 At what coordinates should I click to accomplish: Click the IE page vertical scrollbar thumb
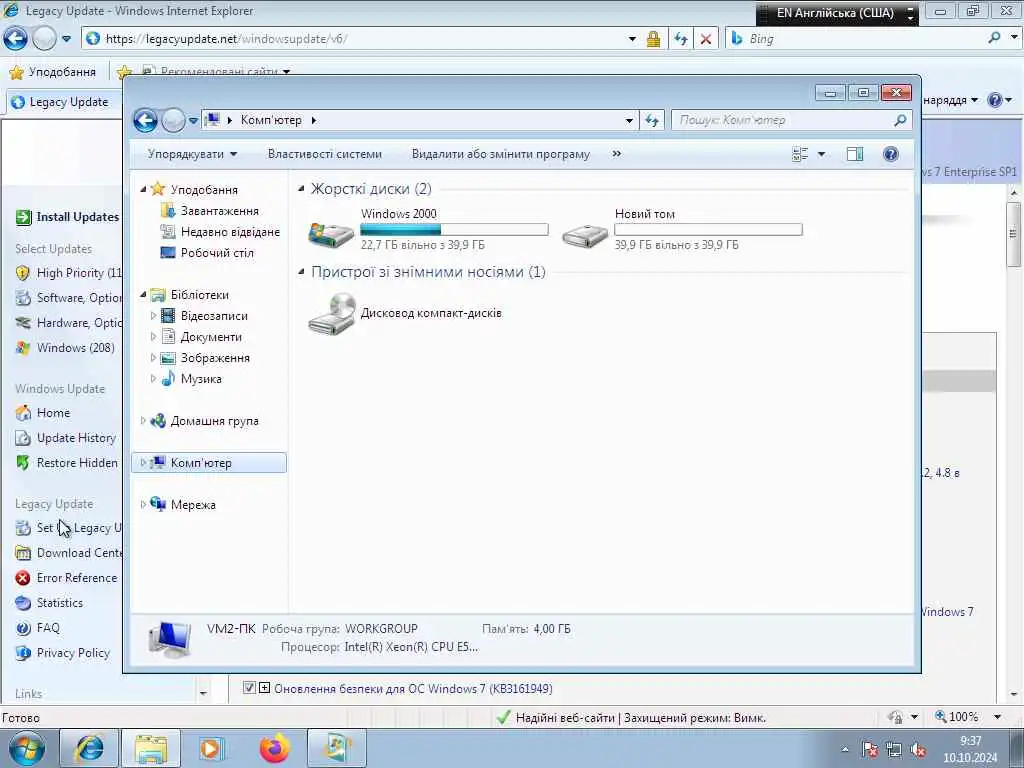pos(1013,234)
